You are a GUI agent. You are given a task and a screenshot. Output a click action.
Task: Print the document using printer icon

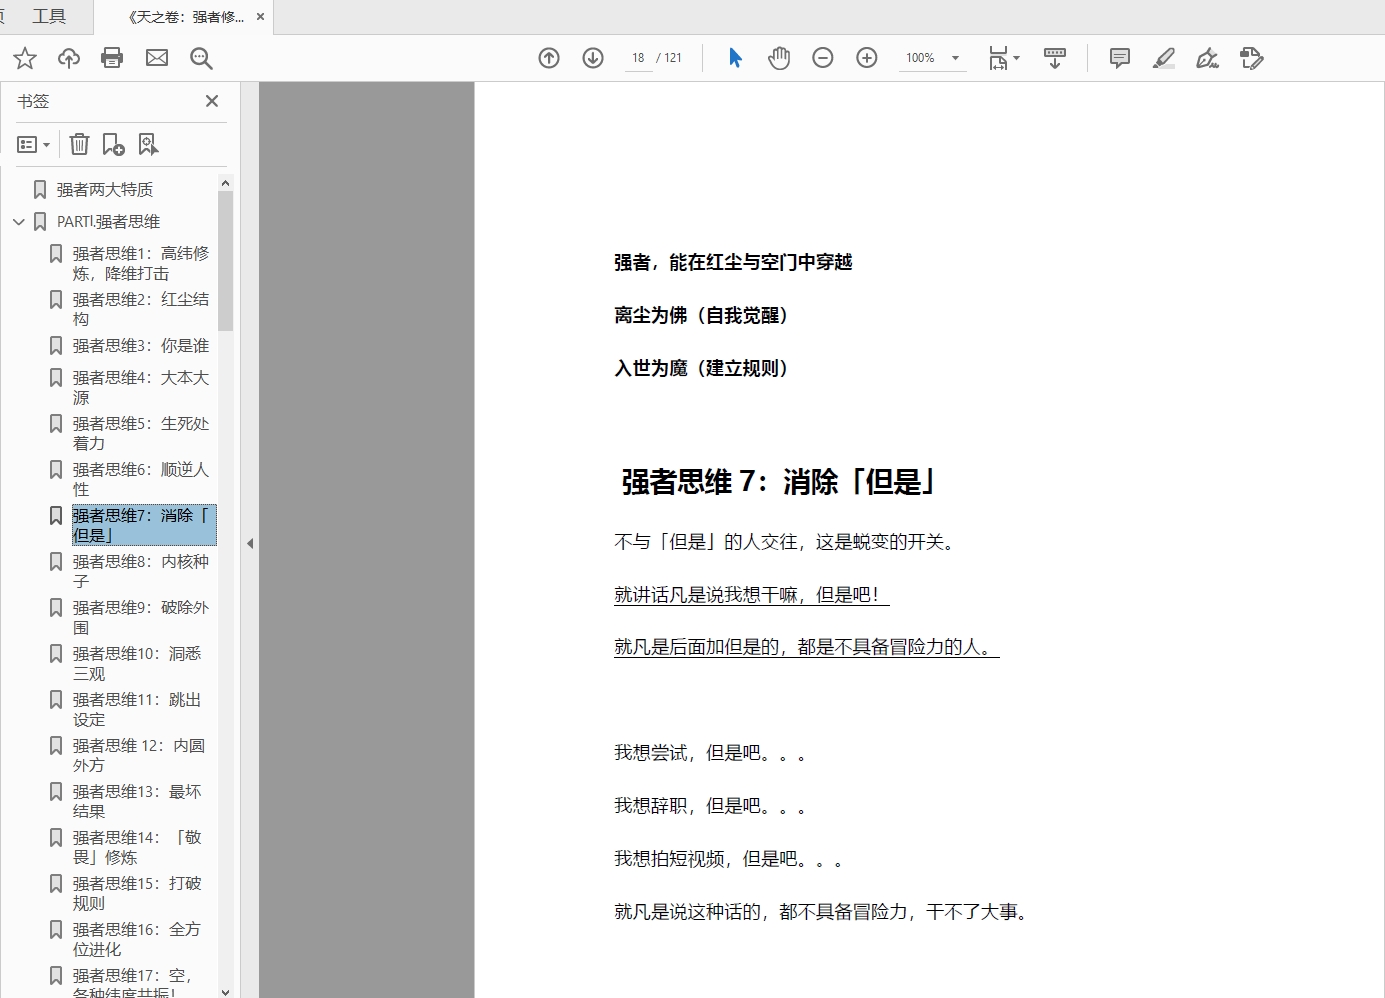[x=112, y=58]
